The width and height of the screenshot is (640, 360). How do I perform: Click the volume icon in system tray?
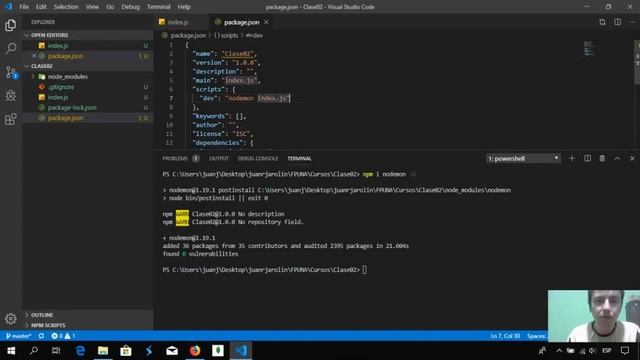pyautogui.click(x=592, y=351)
